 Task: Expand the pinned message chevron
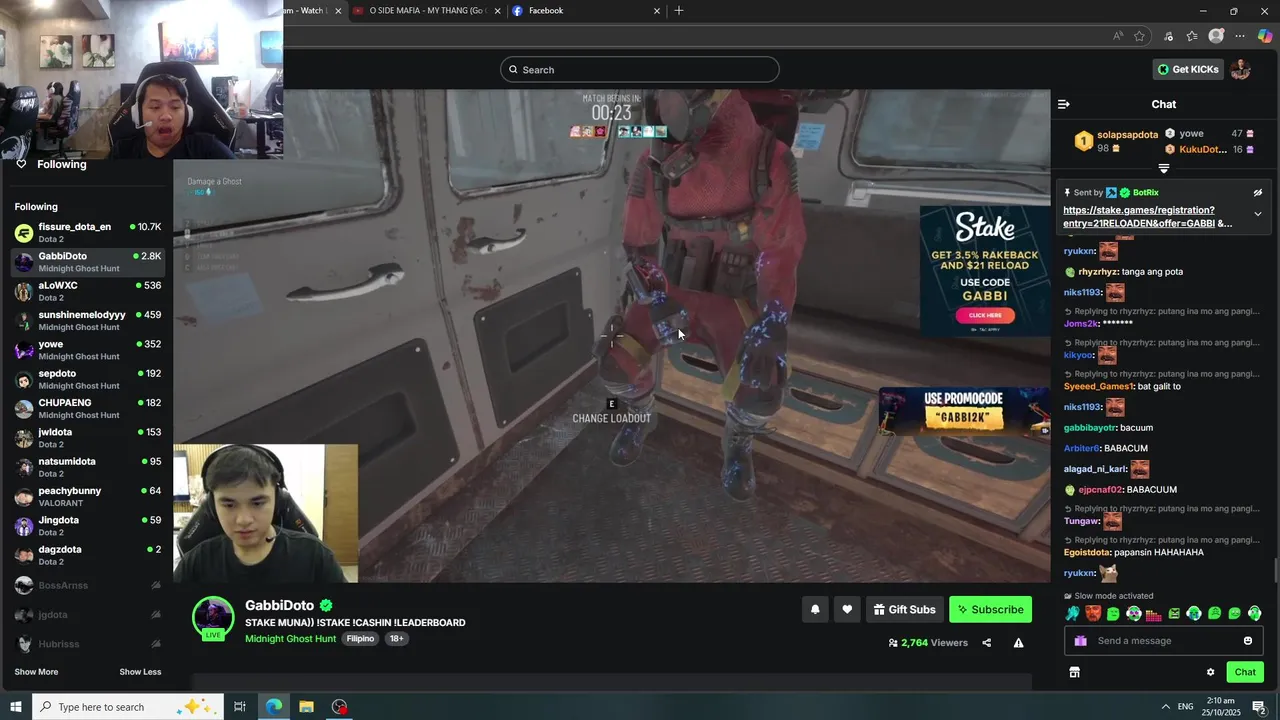[x=1258, y=214]
